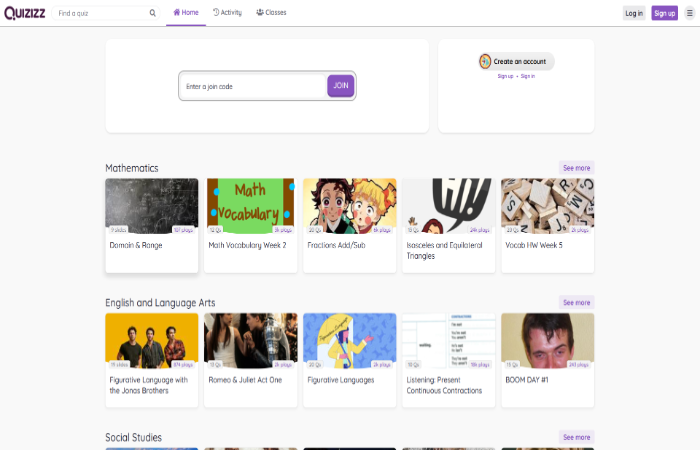This screenshot has width=700, height=450.
Task: Click the small Sign up link under Create an account
Action: pos(505,76)
